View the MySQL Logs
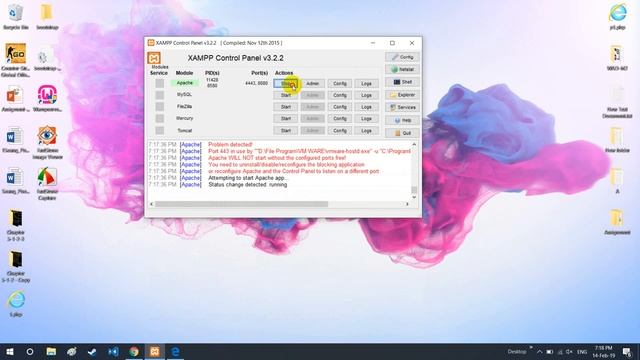640x360 pixels. point(366,95)
